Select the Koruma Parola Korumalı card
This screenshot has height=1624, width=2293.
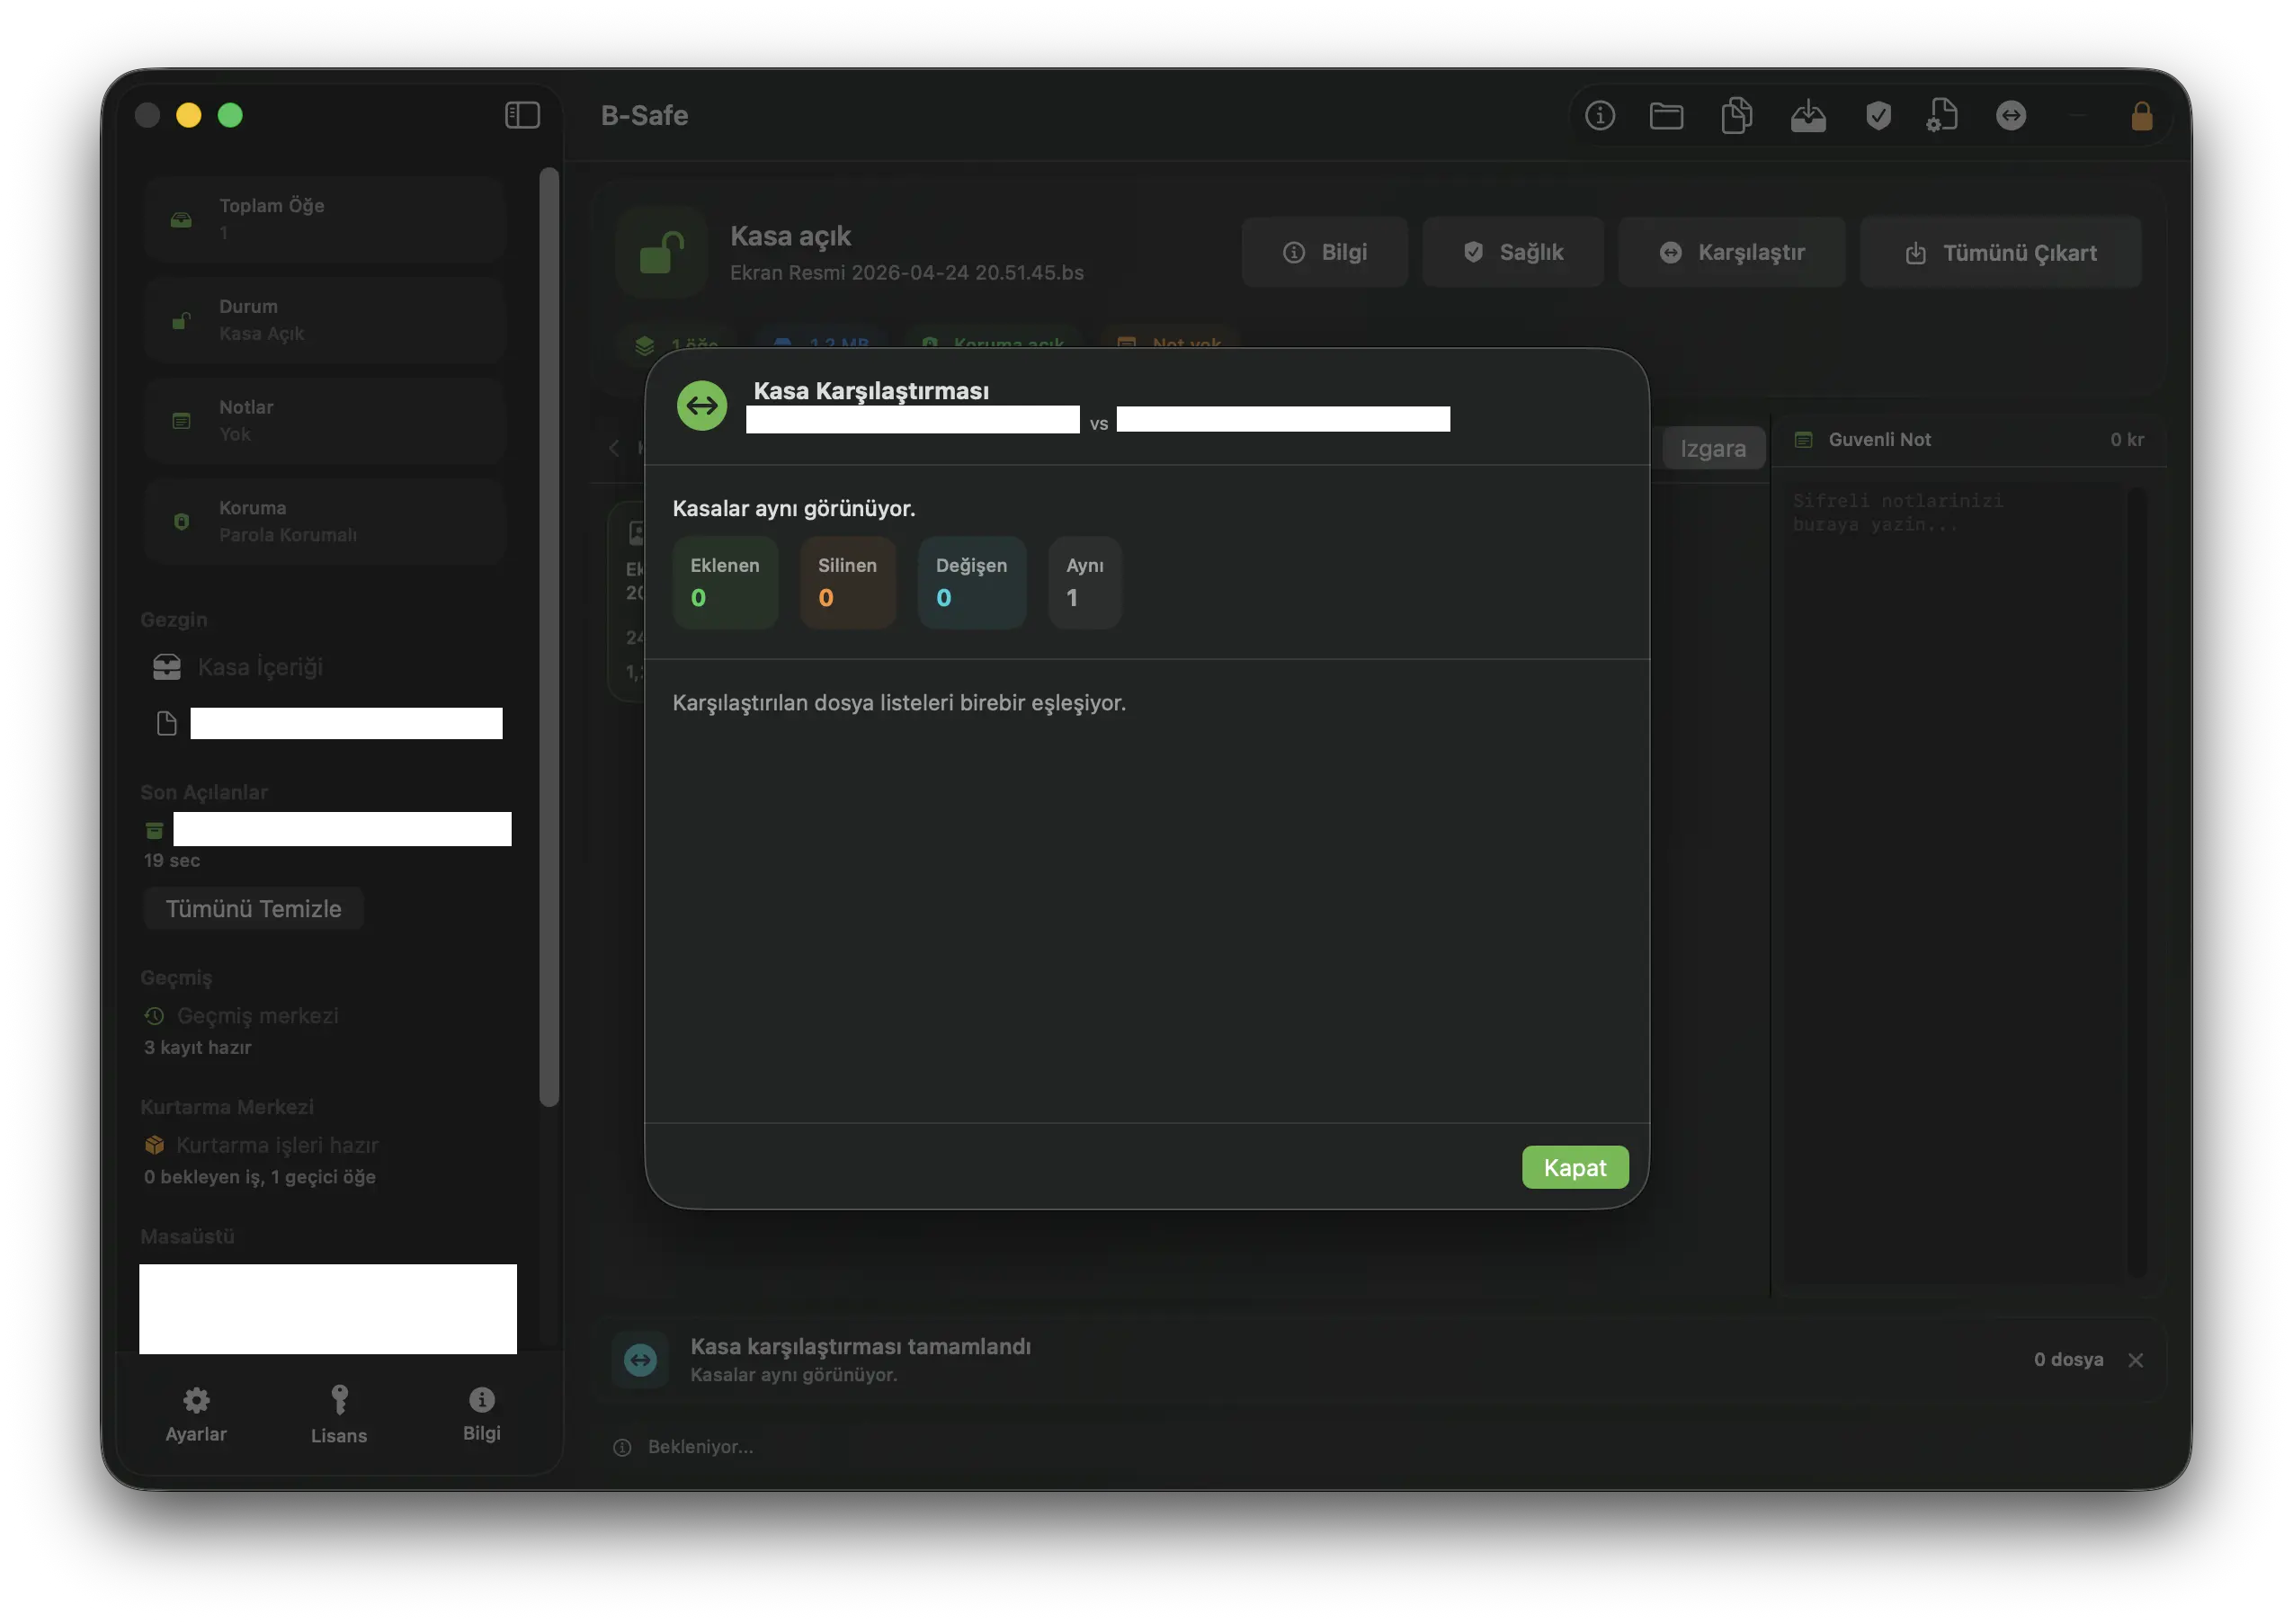tap(324, 522)
